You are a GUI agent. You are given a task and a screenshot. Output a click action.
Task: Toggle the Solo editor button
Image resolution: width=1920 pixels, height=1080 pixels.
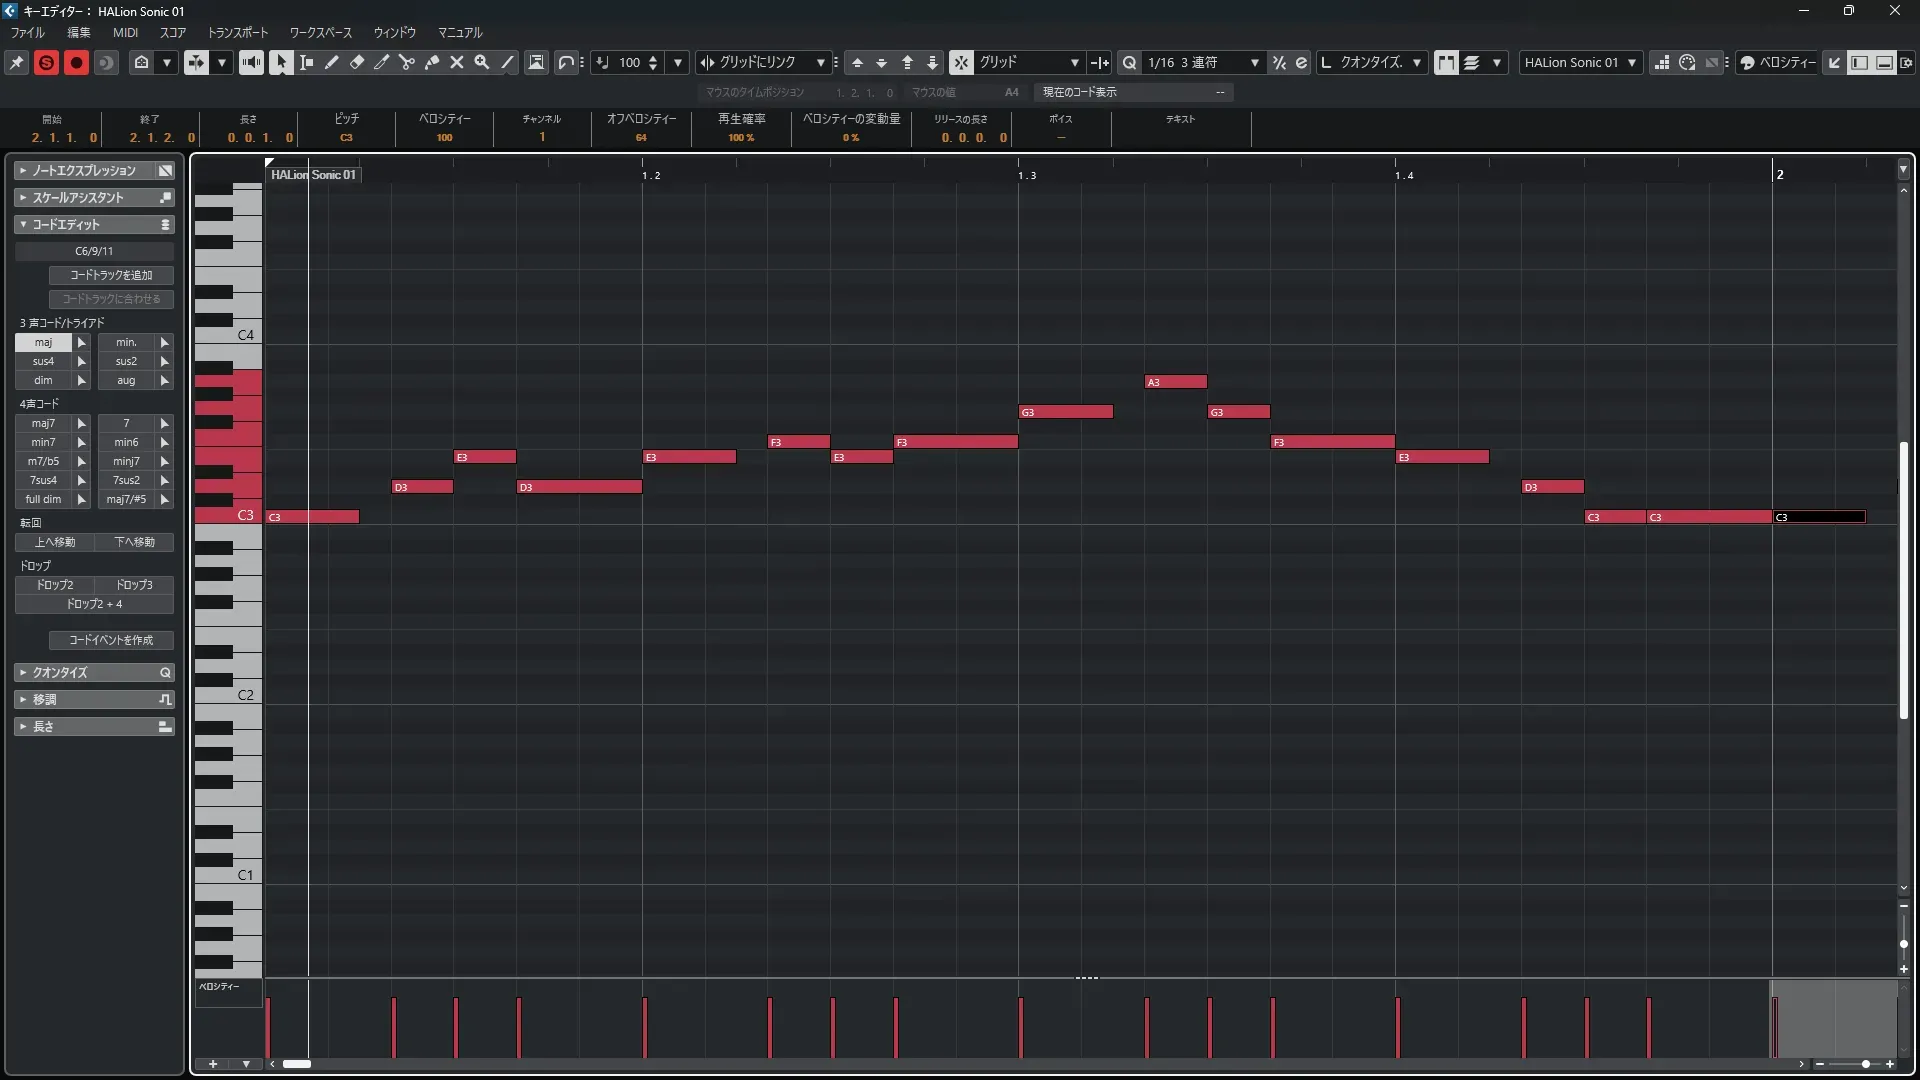[x=46, y=62]
